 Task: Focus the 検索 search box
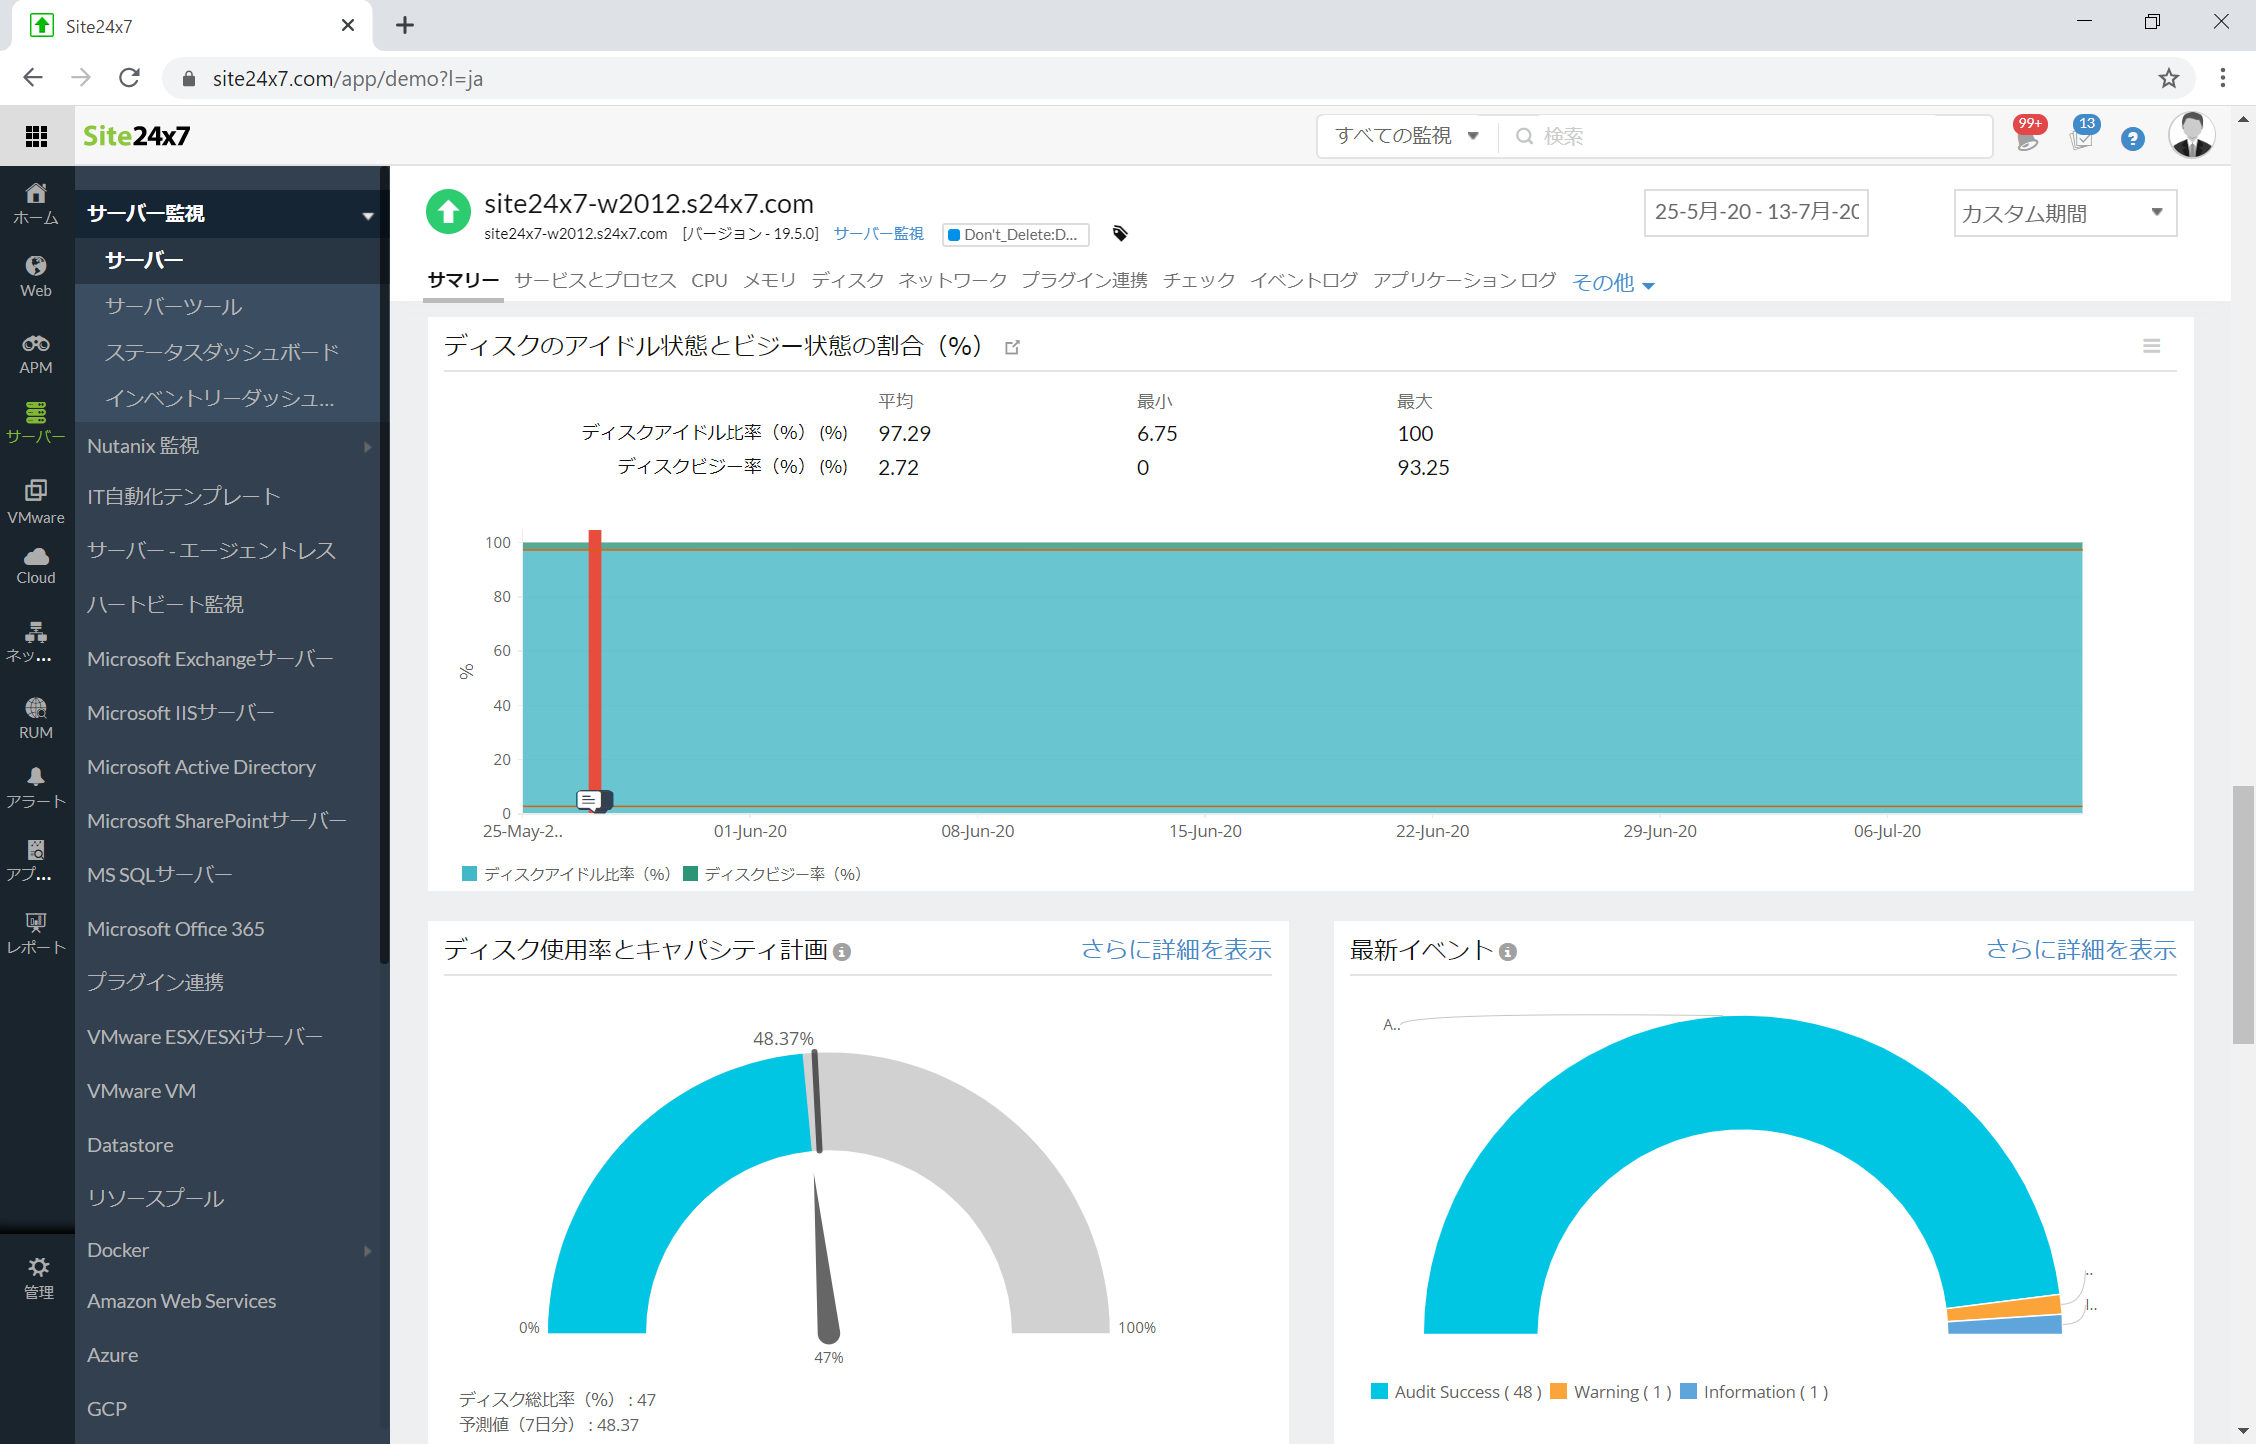1745,136
